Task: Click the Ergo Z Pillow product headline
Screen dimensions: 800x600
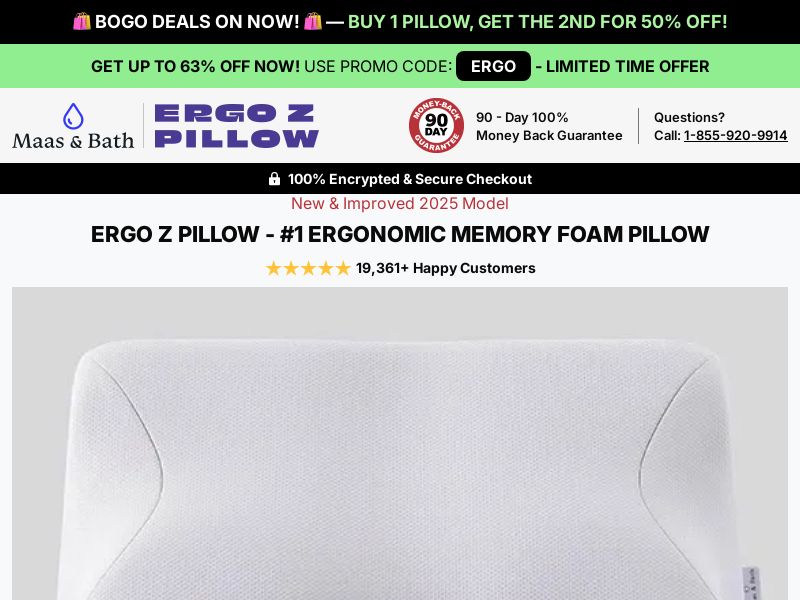Action: click(x=400, y=234)
